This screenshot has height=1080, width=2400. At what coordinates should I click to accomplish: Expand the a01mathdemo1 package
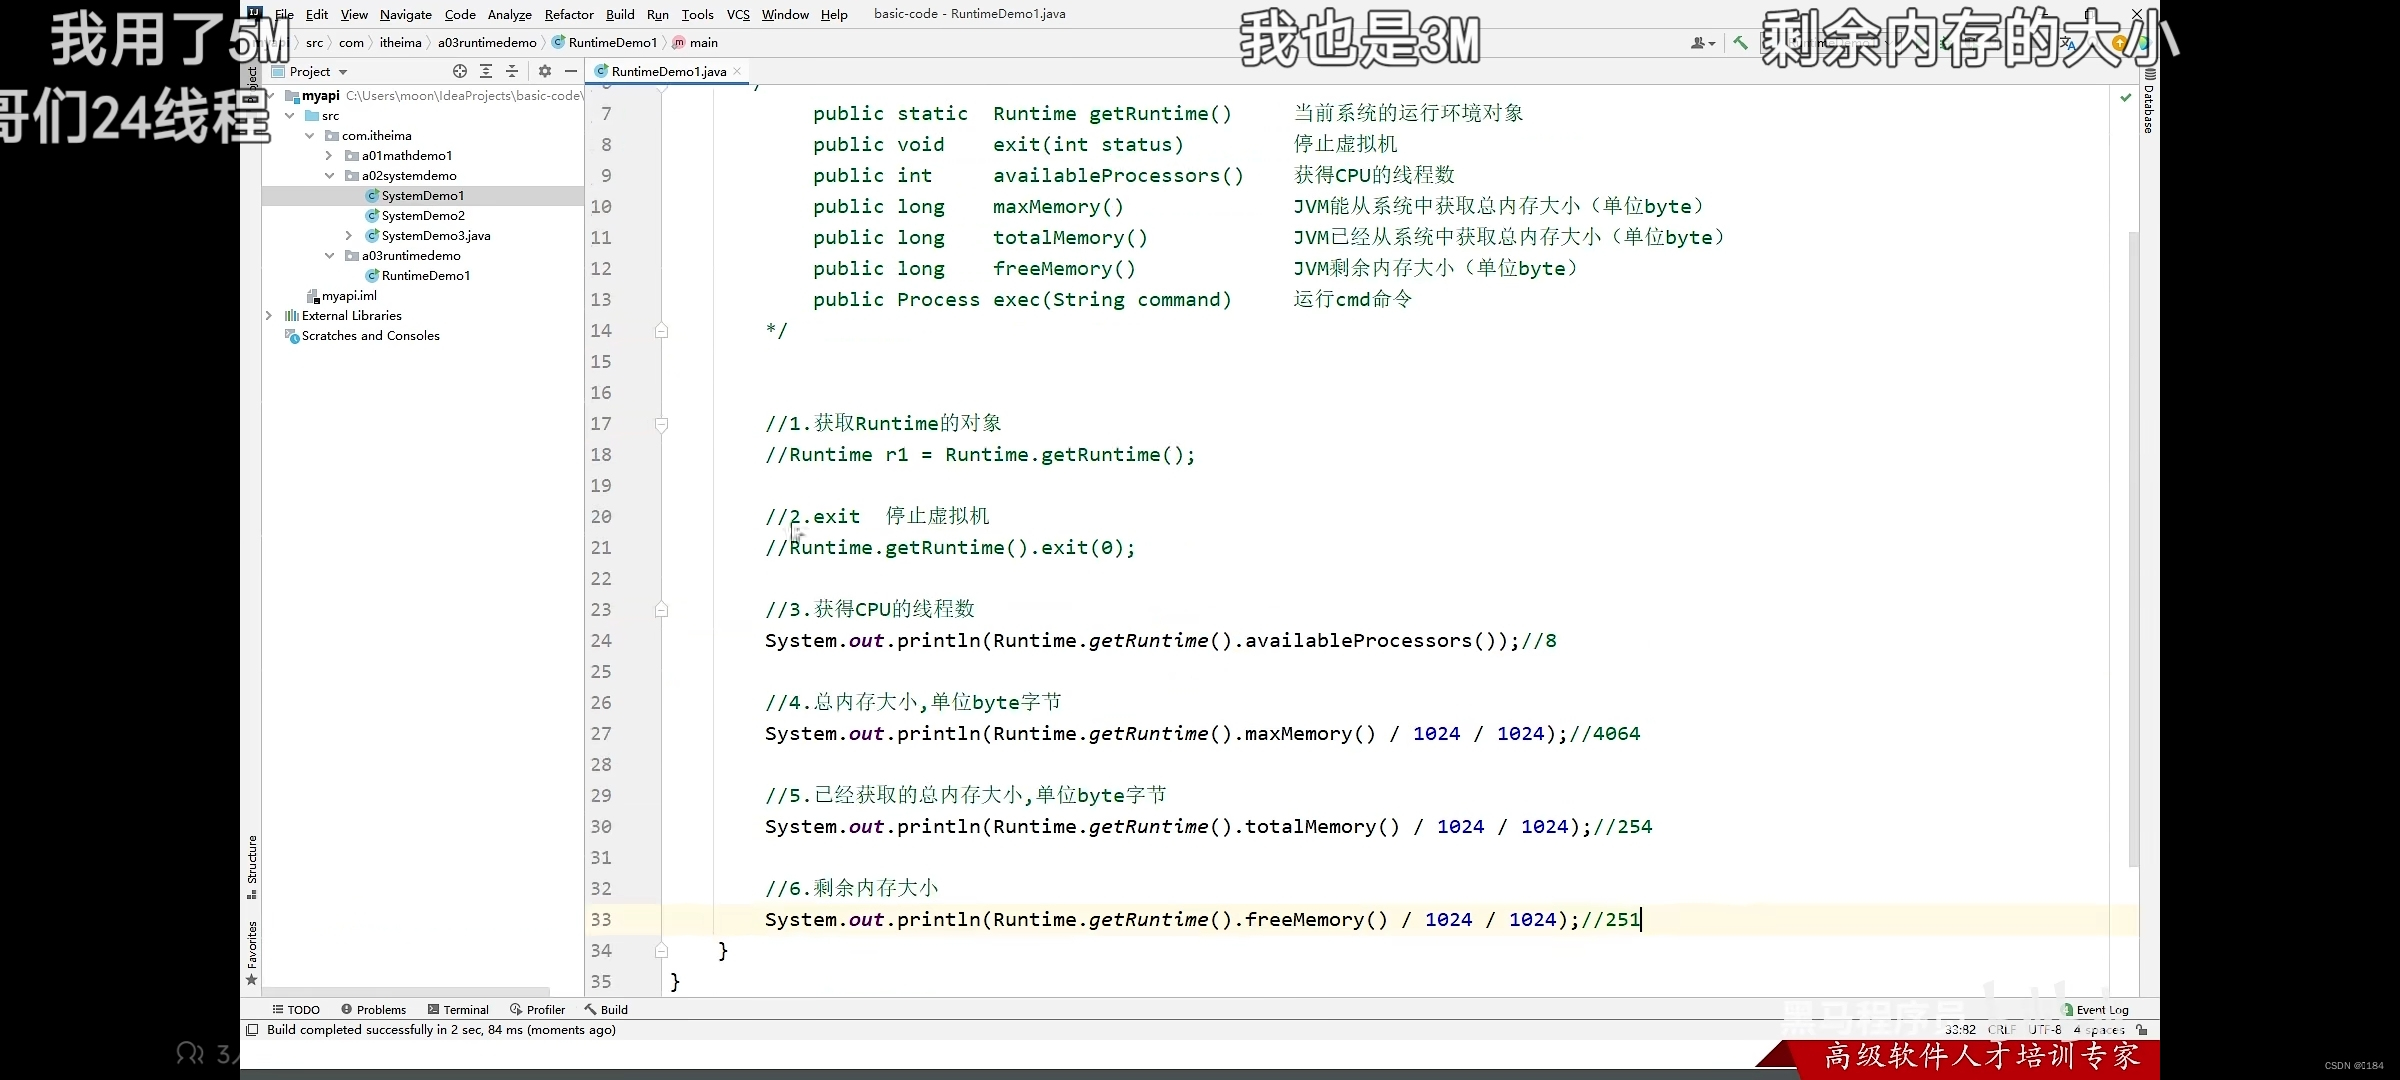pos(327,155)
